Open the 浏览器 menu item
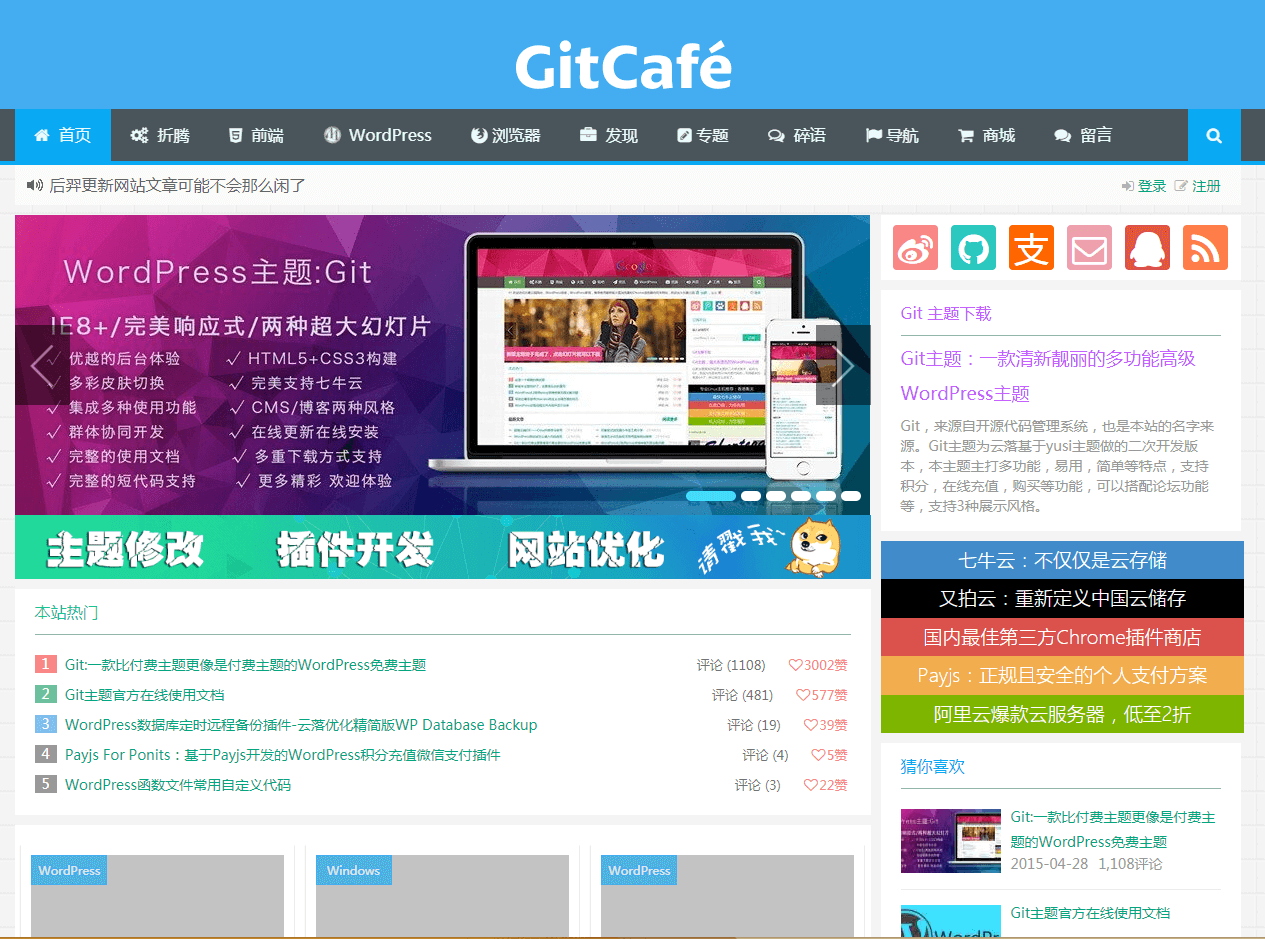Image resolution: width=1265 pixels, height=939 pixels. (506, 136)
